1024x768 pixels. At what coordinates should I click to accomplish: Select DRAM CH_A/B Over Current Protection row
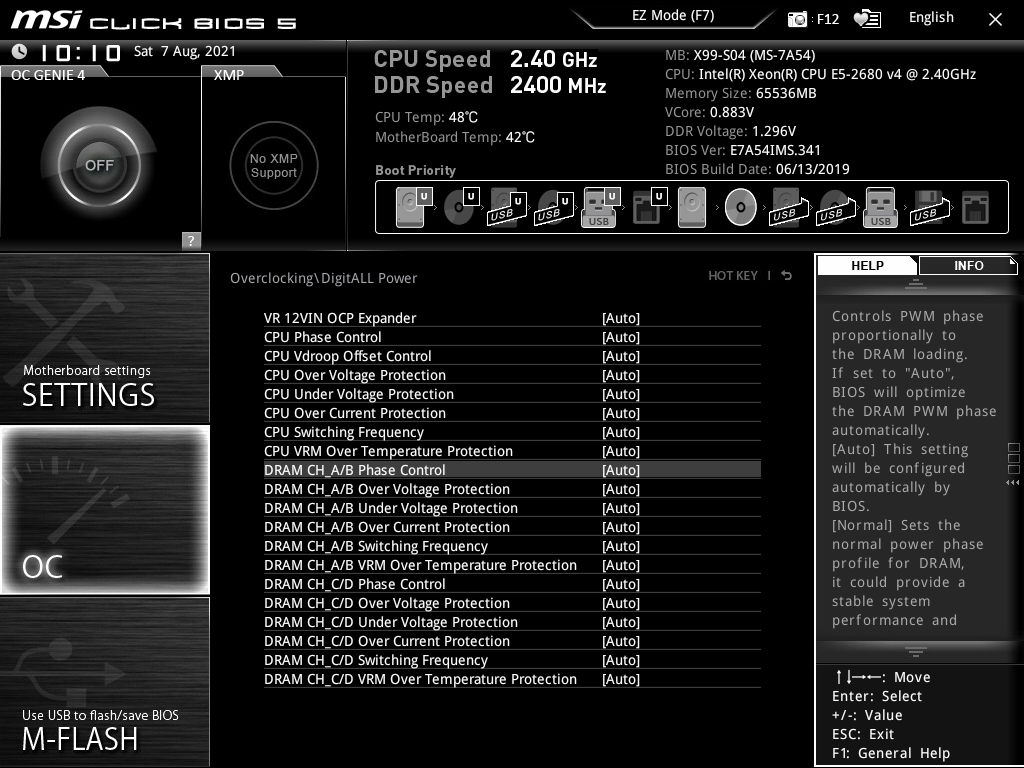512,527
